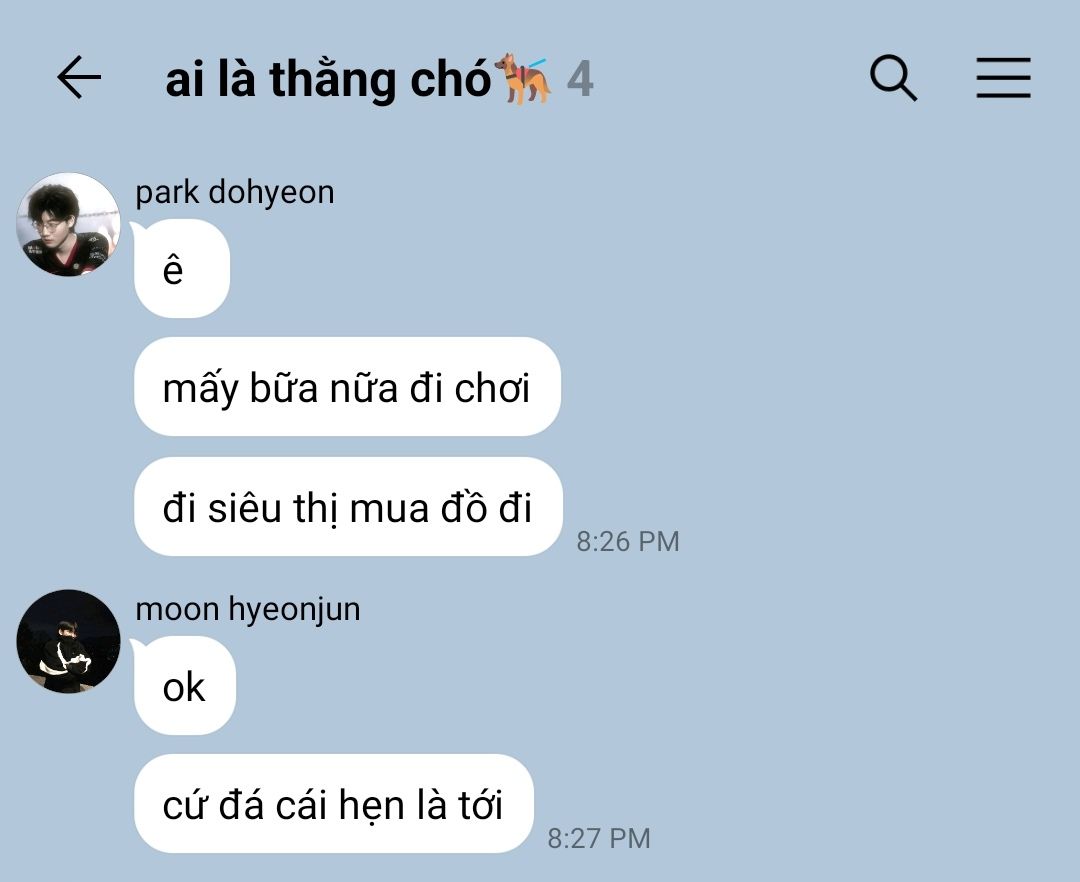Select the sender name moon hyeonjun
Viewport: 1080px width, 882px height.
[248, 609]
